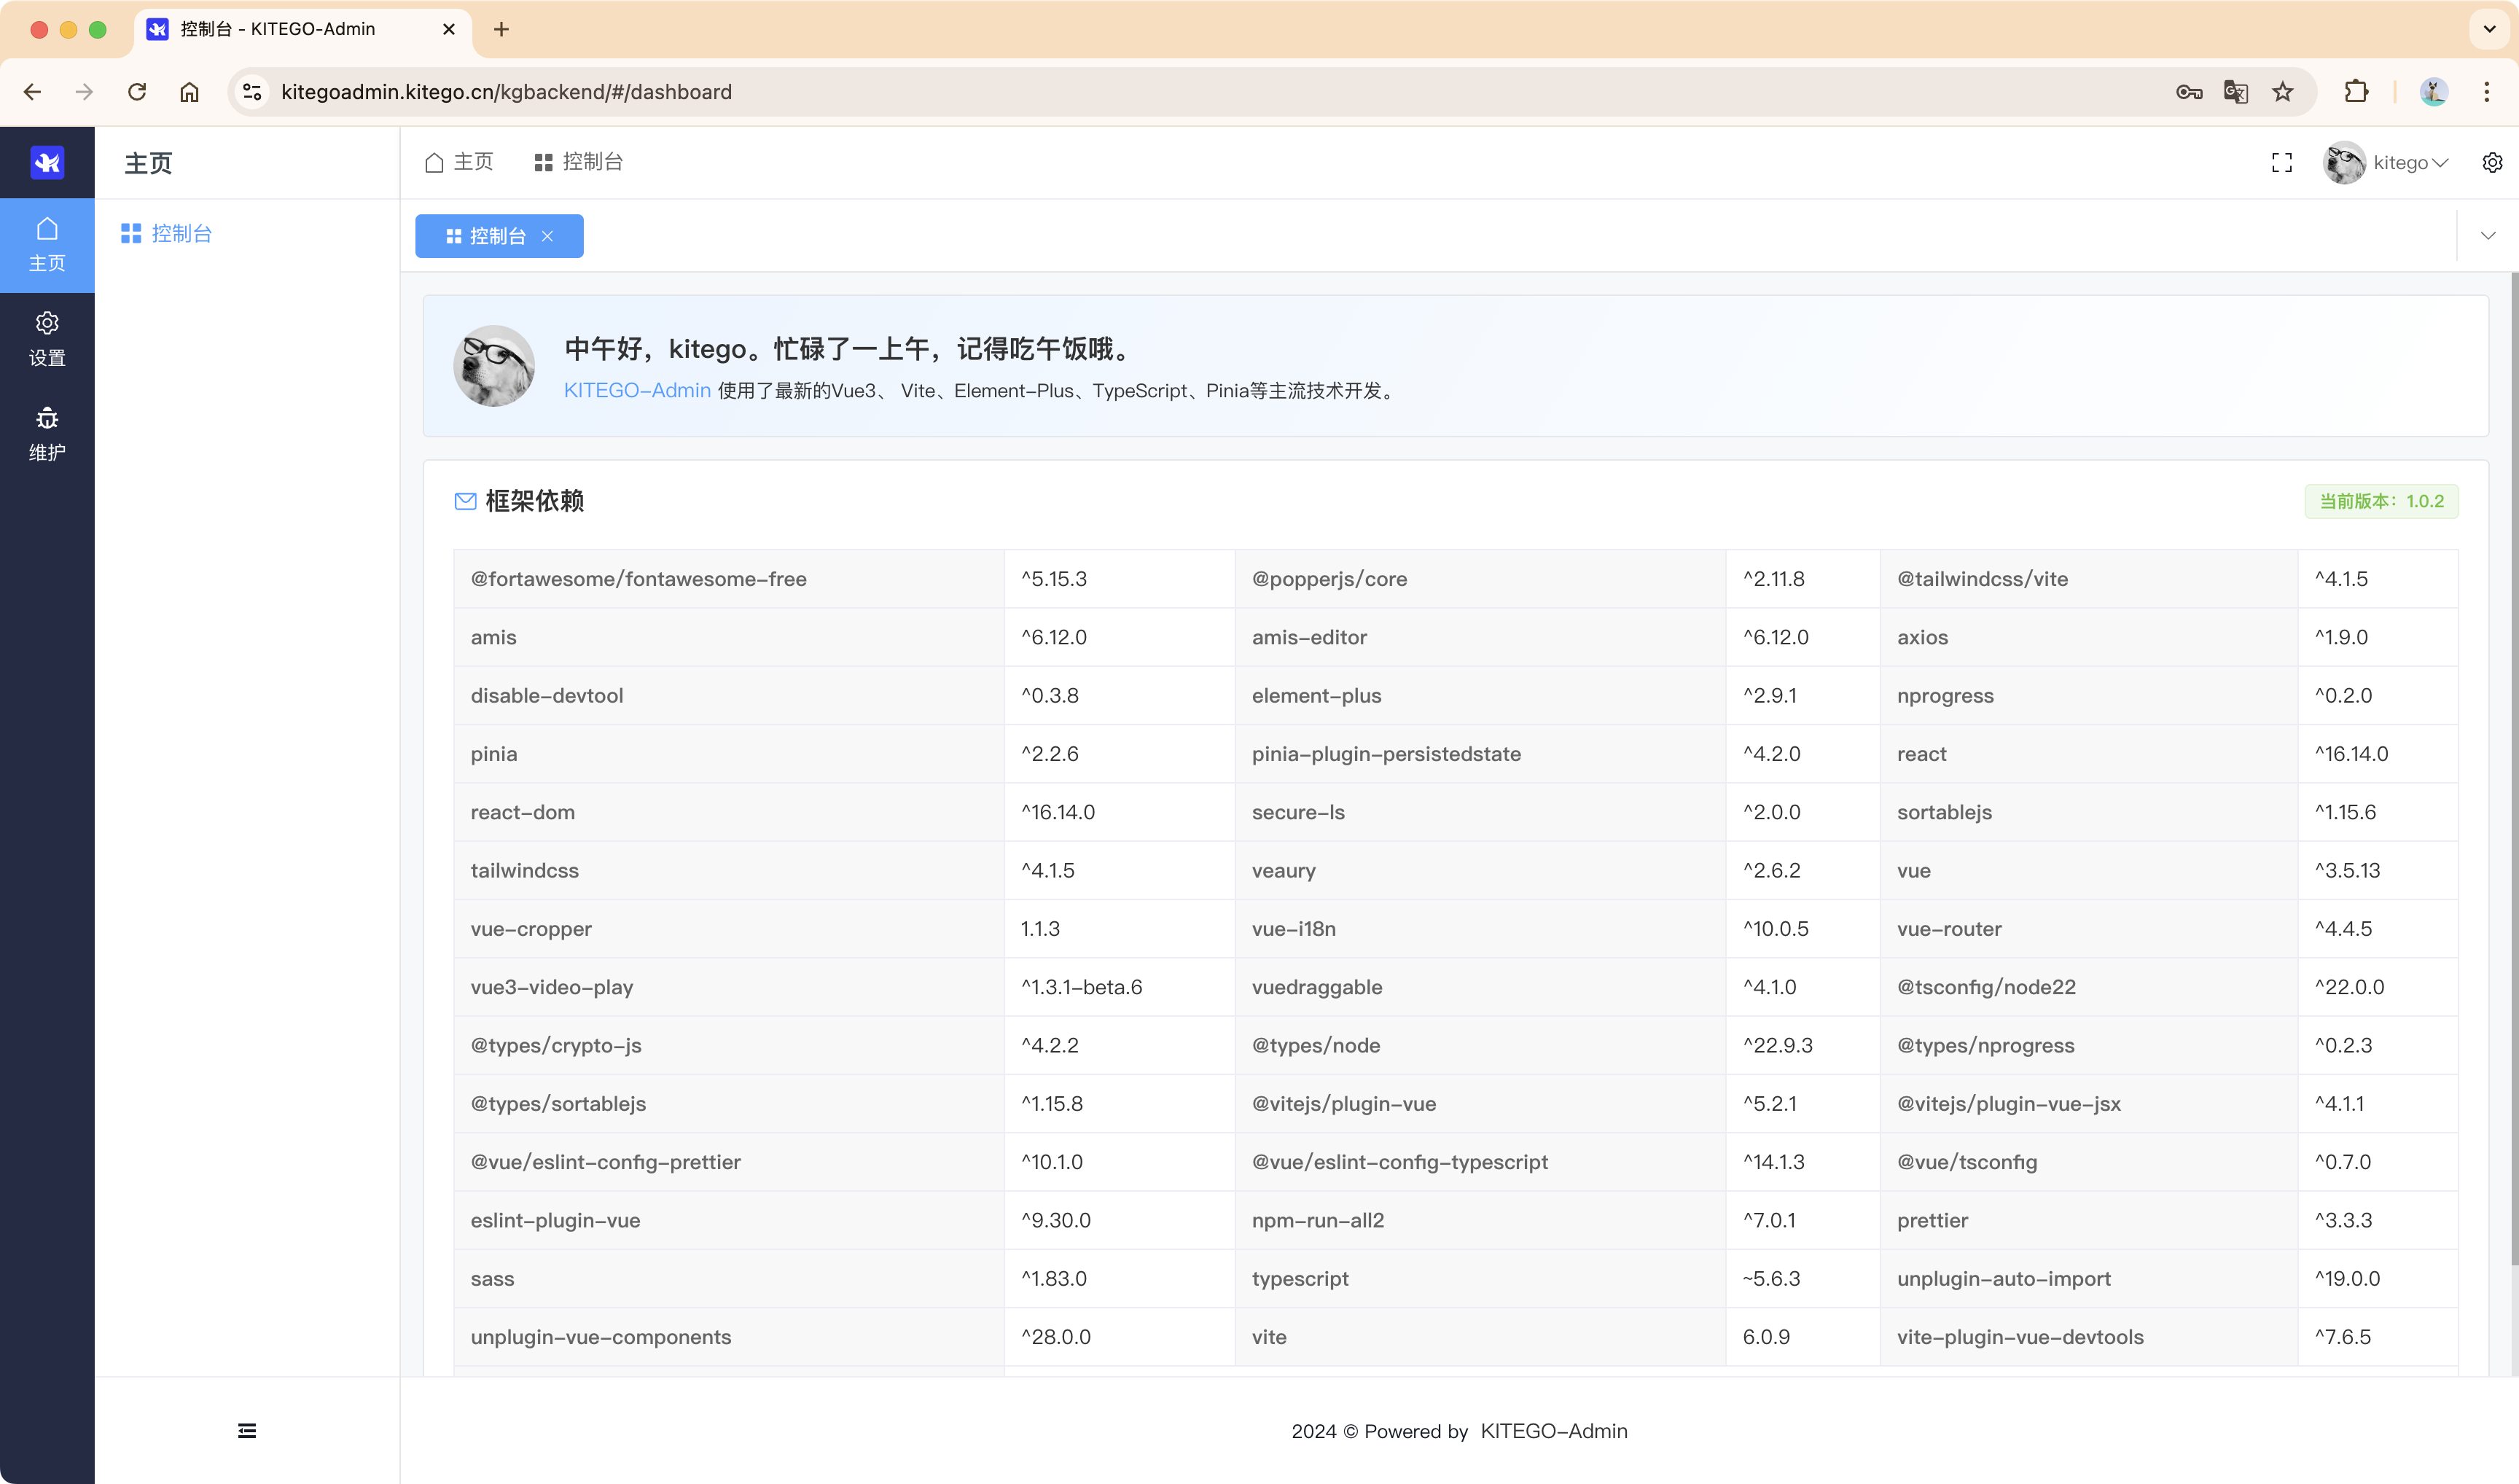Image resolution: width=2519 pixels, height=1484 pixels.
Task: Open browser extensions puzzle icon
Action: [2356, 92]
